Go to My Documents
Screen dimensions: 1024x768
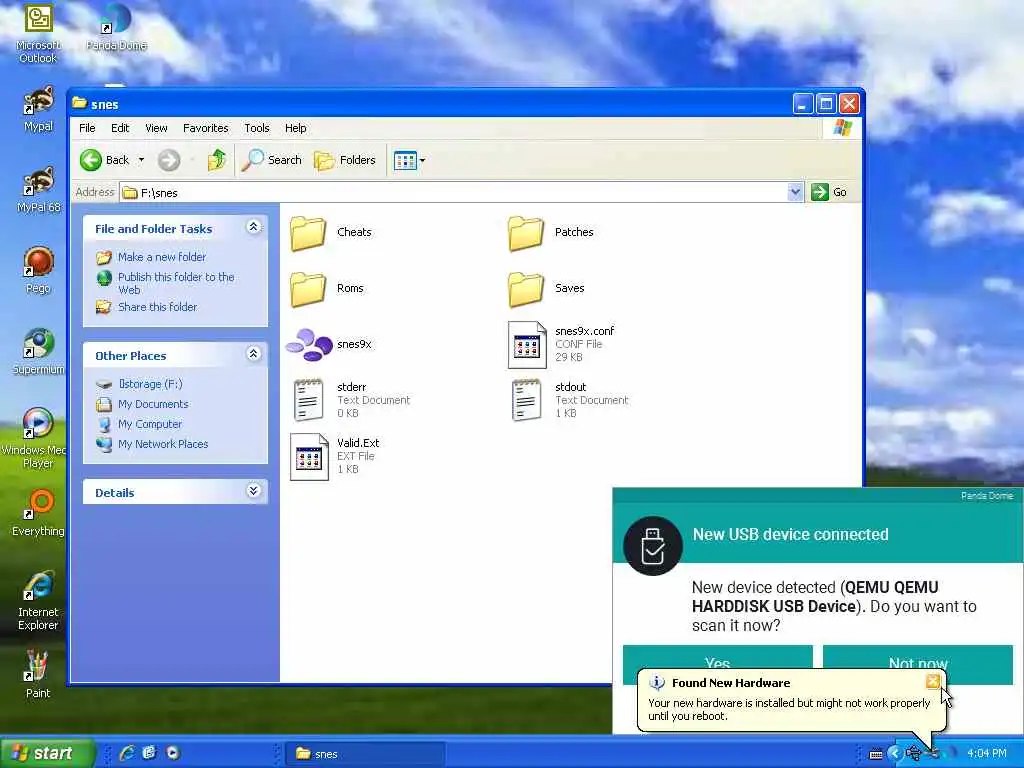click(x=153, y=404)
